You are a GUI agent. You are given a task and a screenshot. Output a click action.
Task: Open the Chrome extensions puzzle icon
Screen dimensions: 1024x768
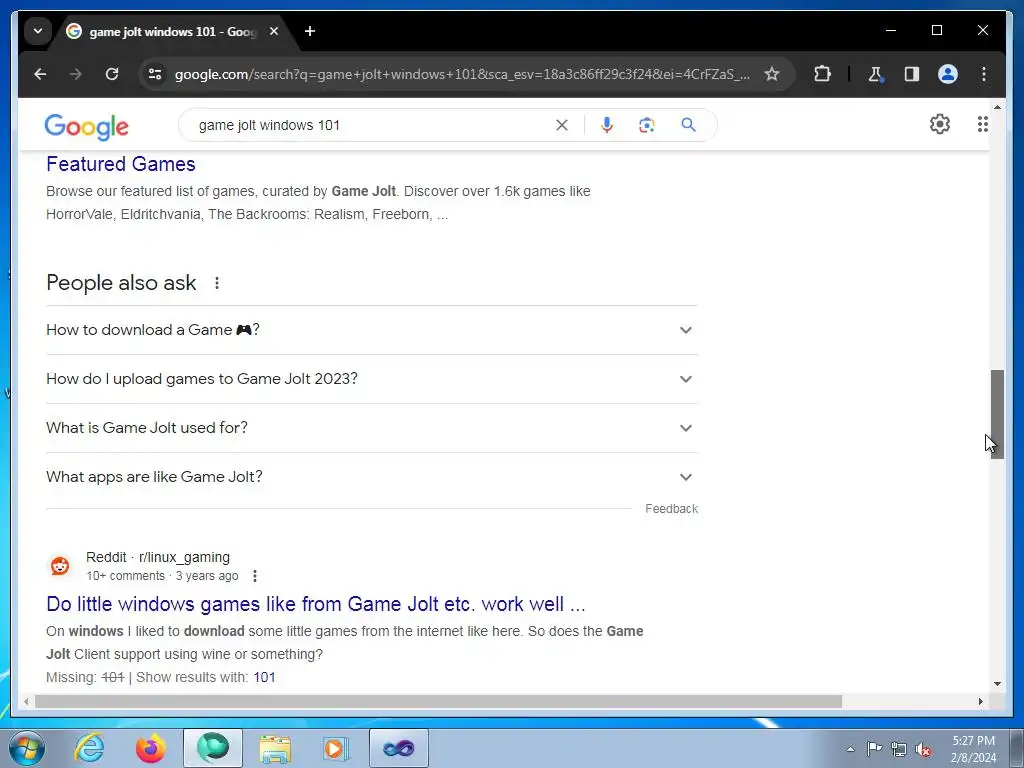pyautogui.click(x=822, y=74)
